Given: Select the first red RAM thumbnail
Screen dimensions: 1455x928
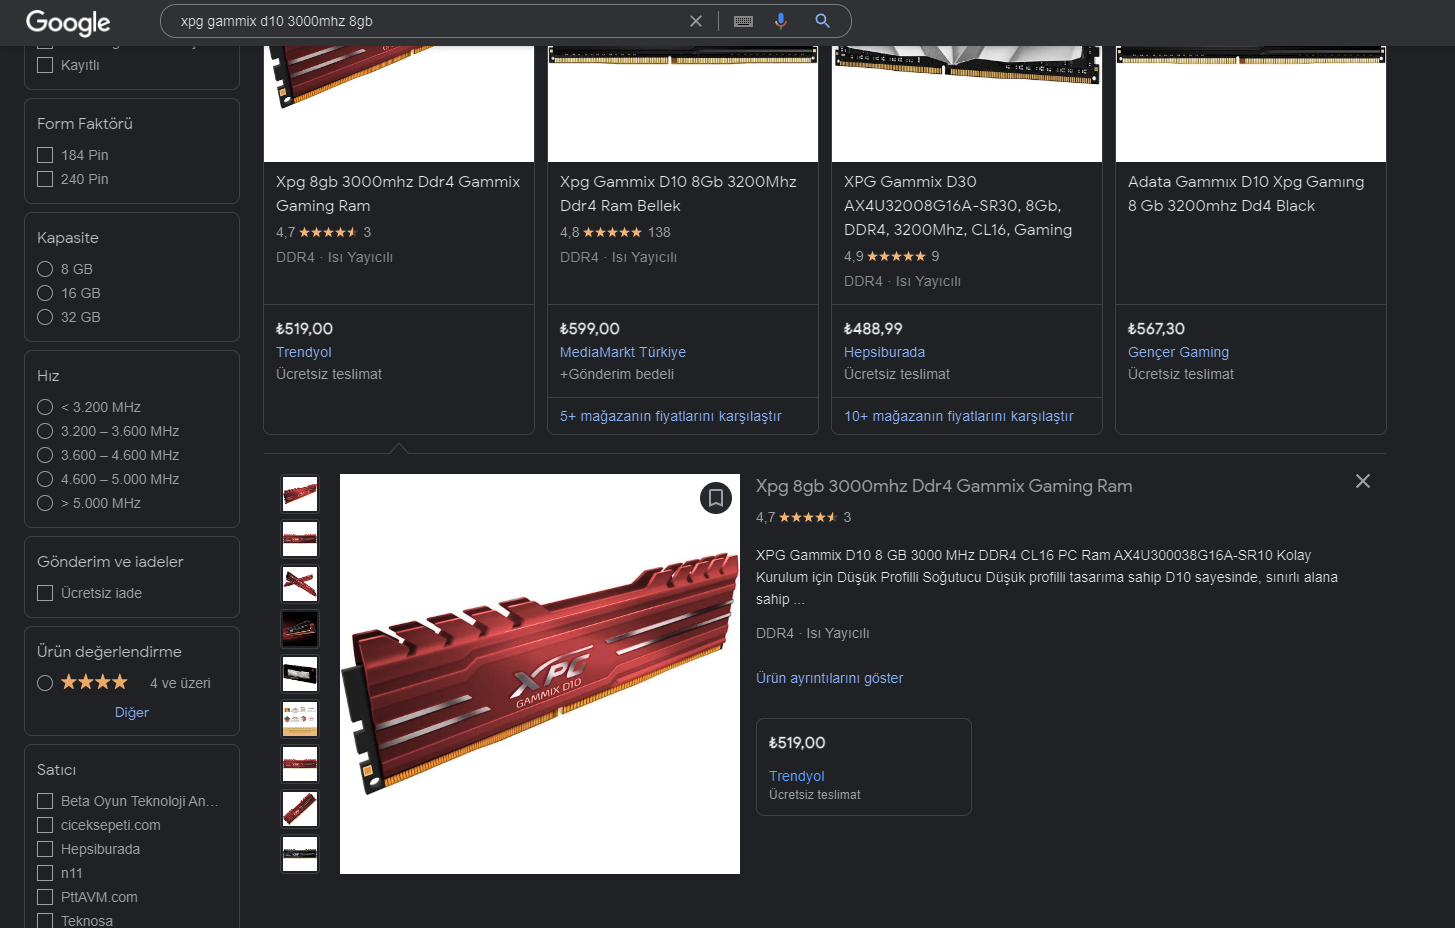Looking at the screenshot, I should coord(300,494).
